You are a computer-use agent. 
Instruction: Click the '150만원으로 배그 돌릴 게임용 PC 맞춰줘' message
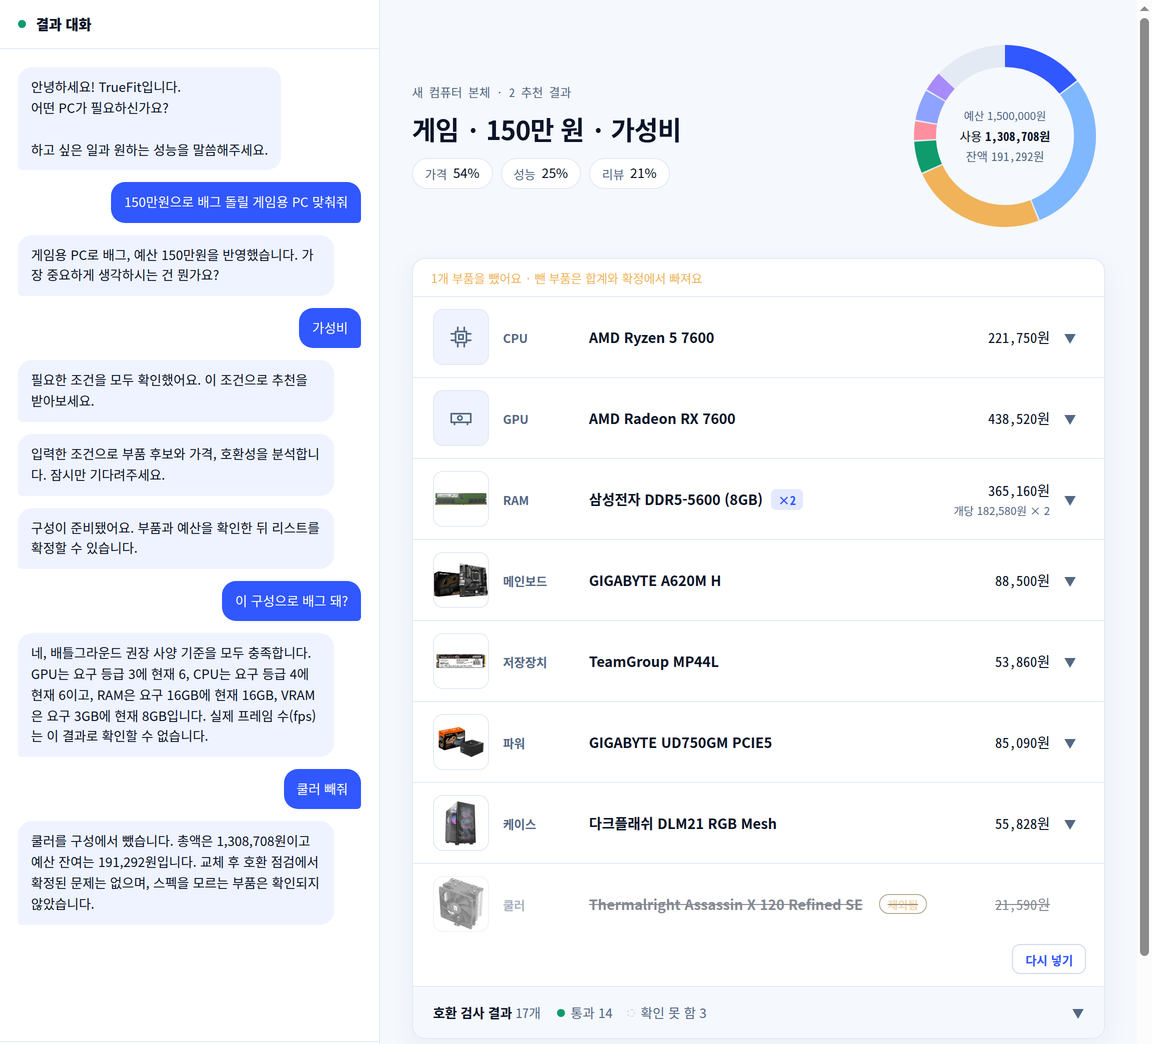point(236,202)
